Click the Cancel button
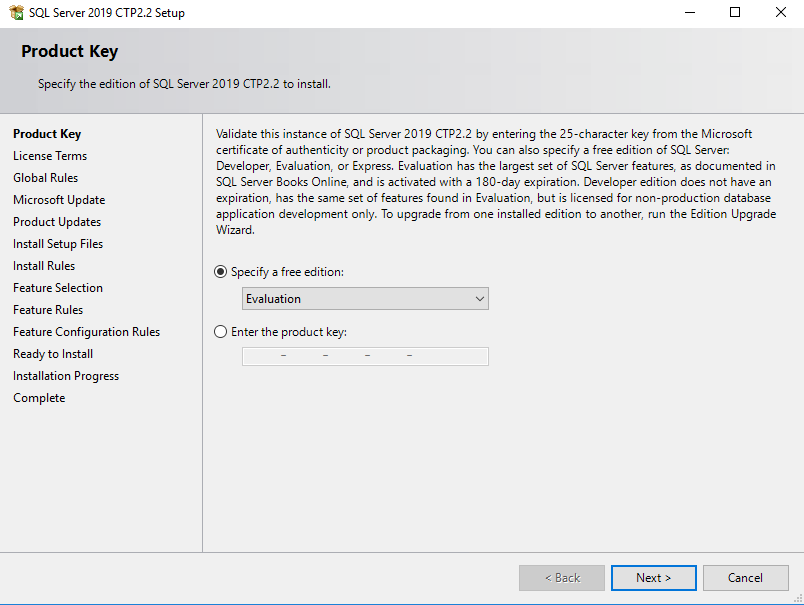The image size is (804, 605). (x=745, y=578)
